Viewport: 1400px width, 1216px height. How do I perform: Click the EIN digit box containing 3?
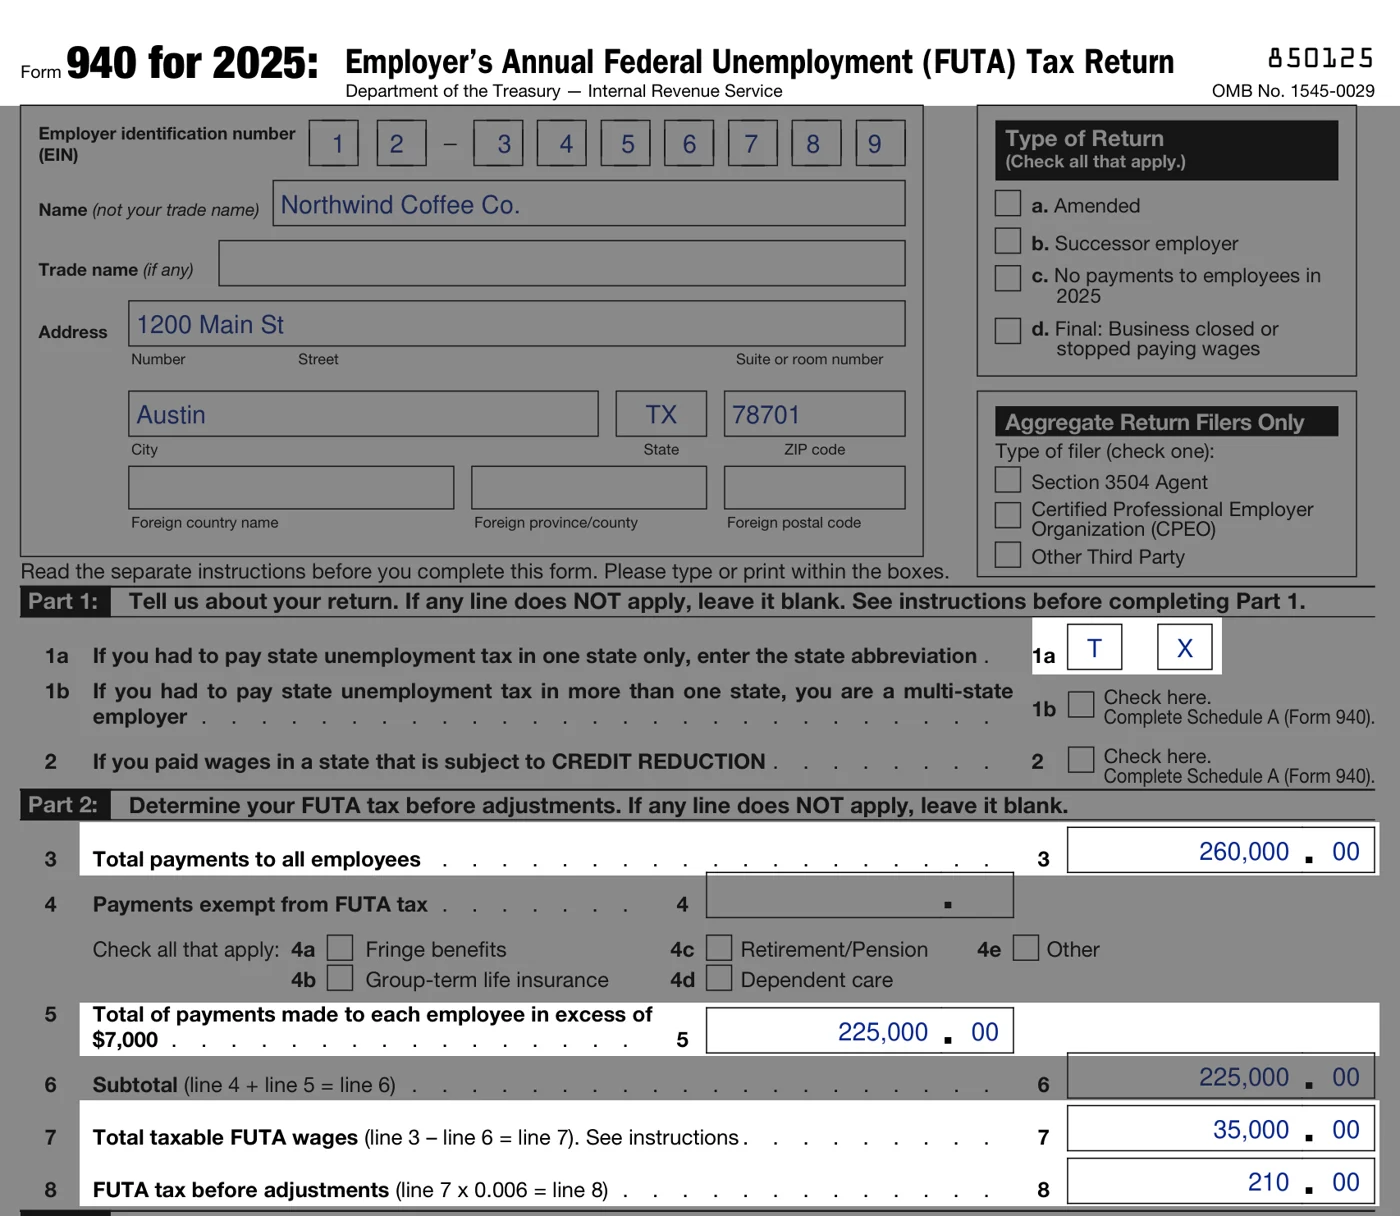tap(498, 143)
